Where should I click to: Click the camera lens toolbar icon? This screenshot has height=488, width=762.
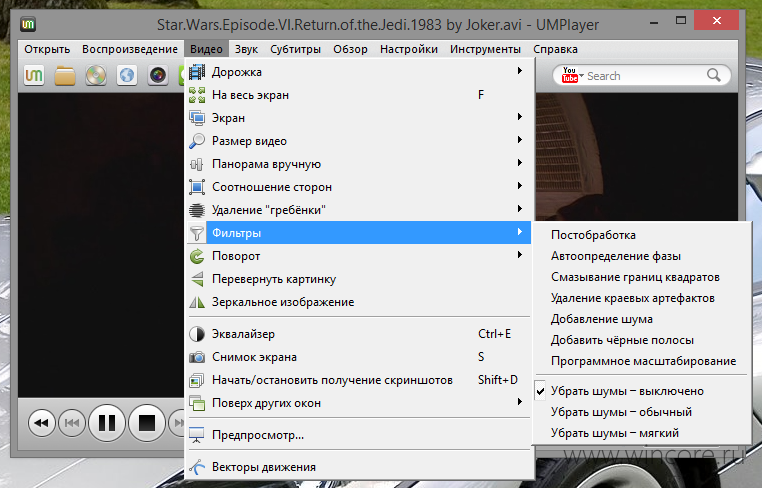[158, 75]
